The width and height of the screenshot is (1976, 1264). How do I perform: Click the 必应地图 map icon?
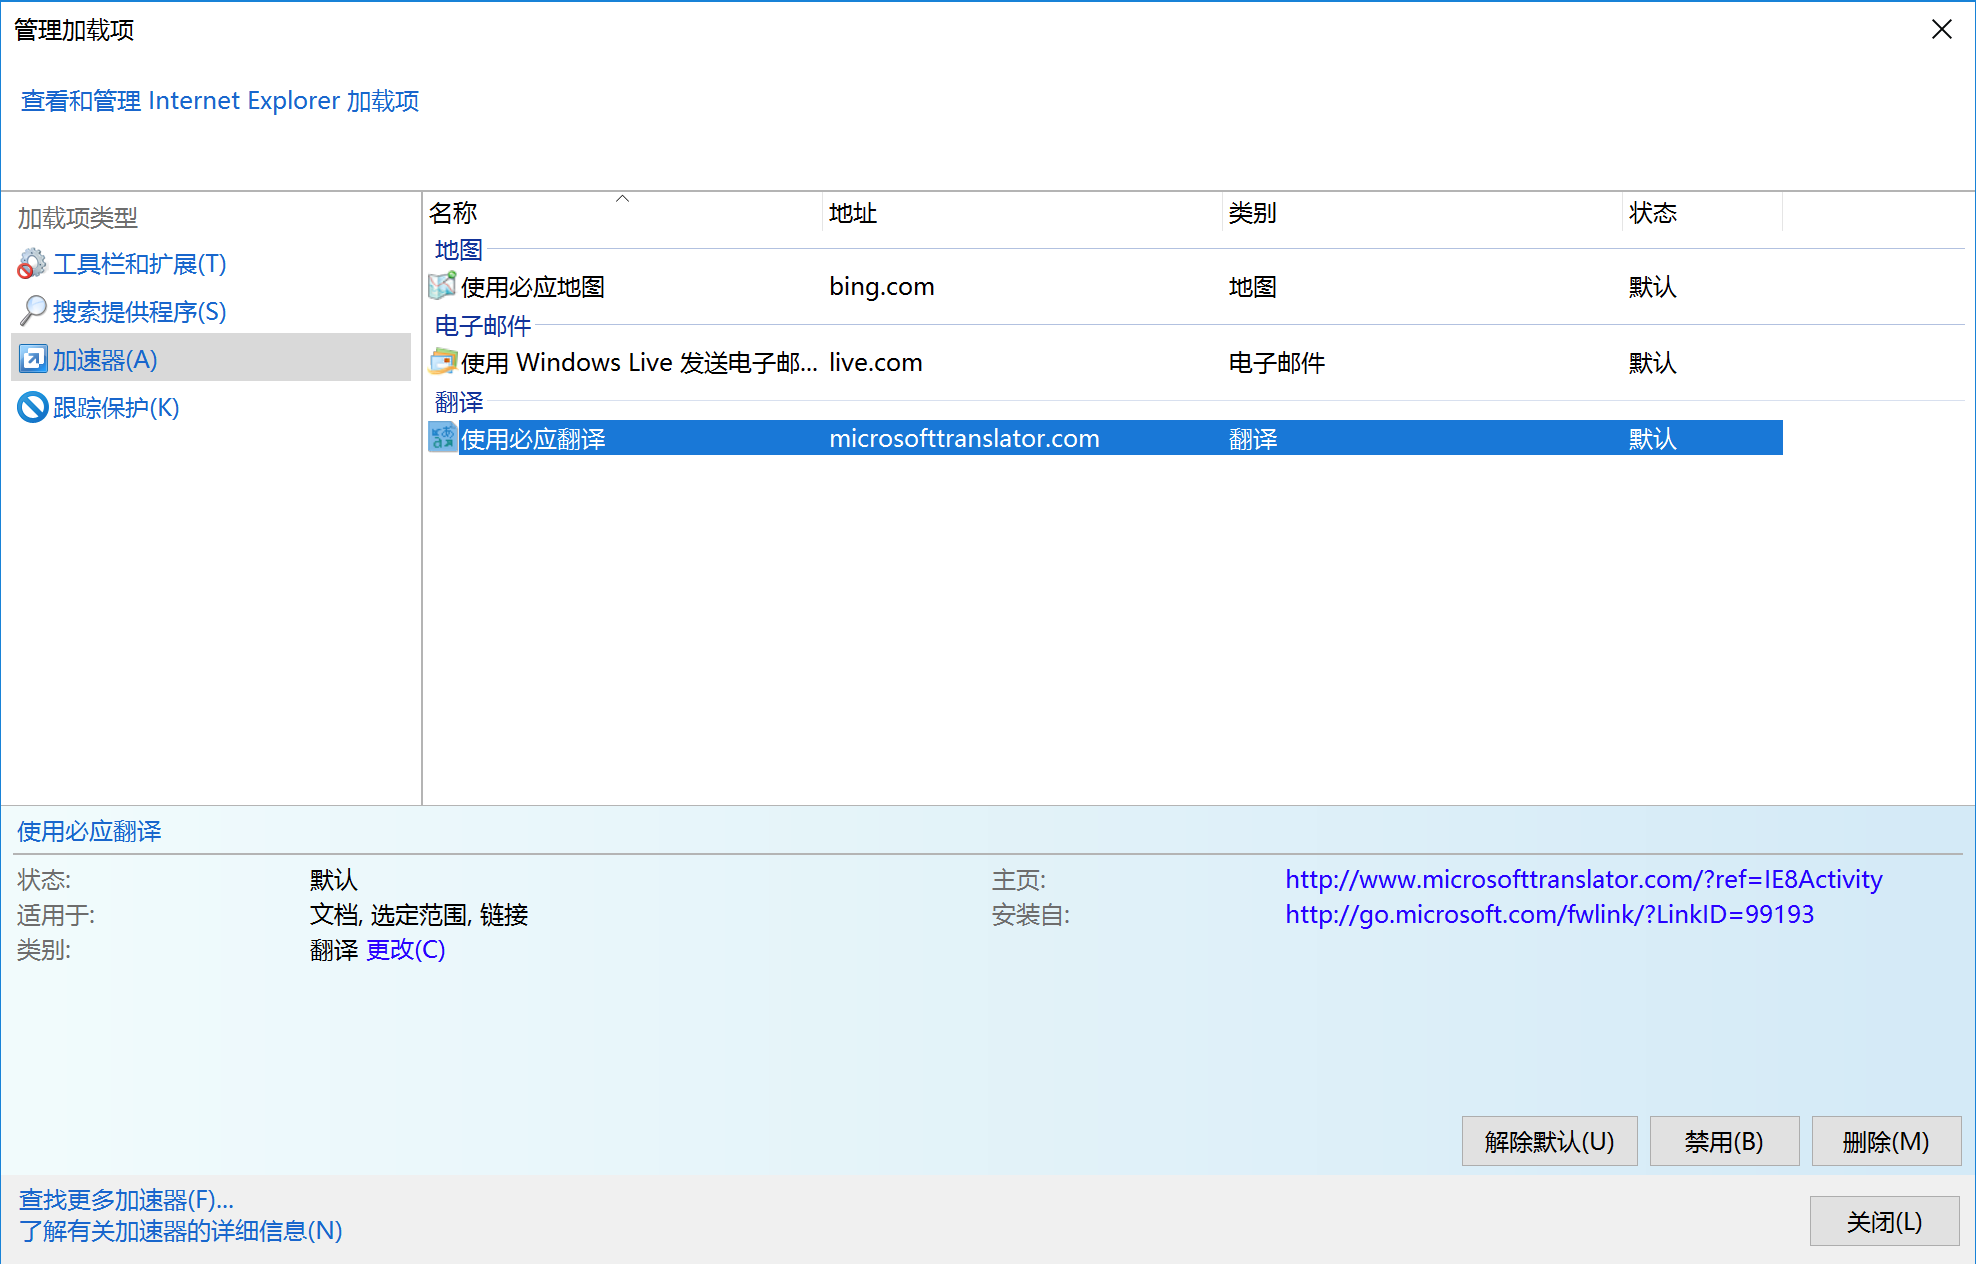coord(442,286)
